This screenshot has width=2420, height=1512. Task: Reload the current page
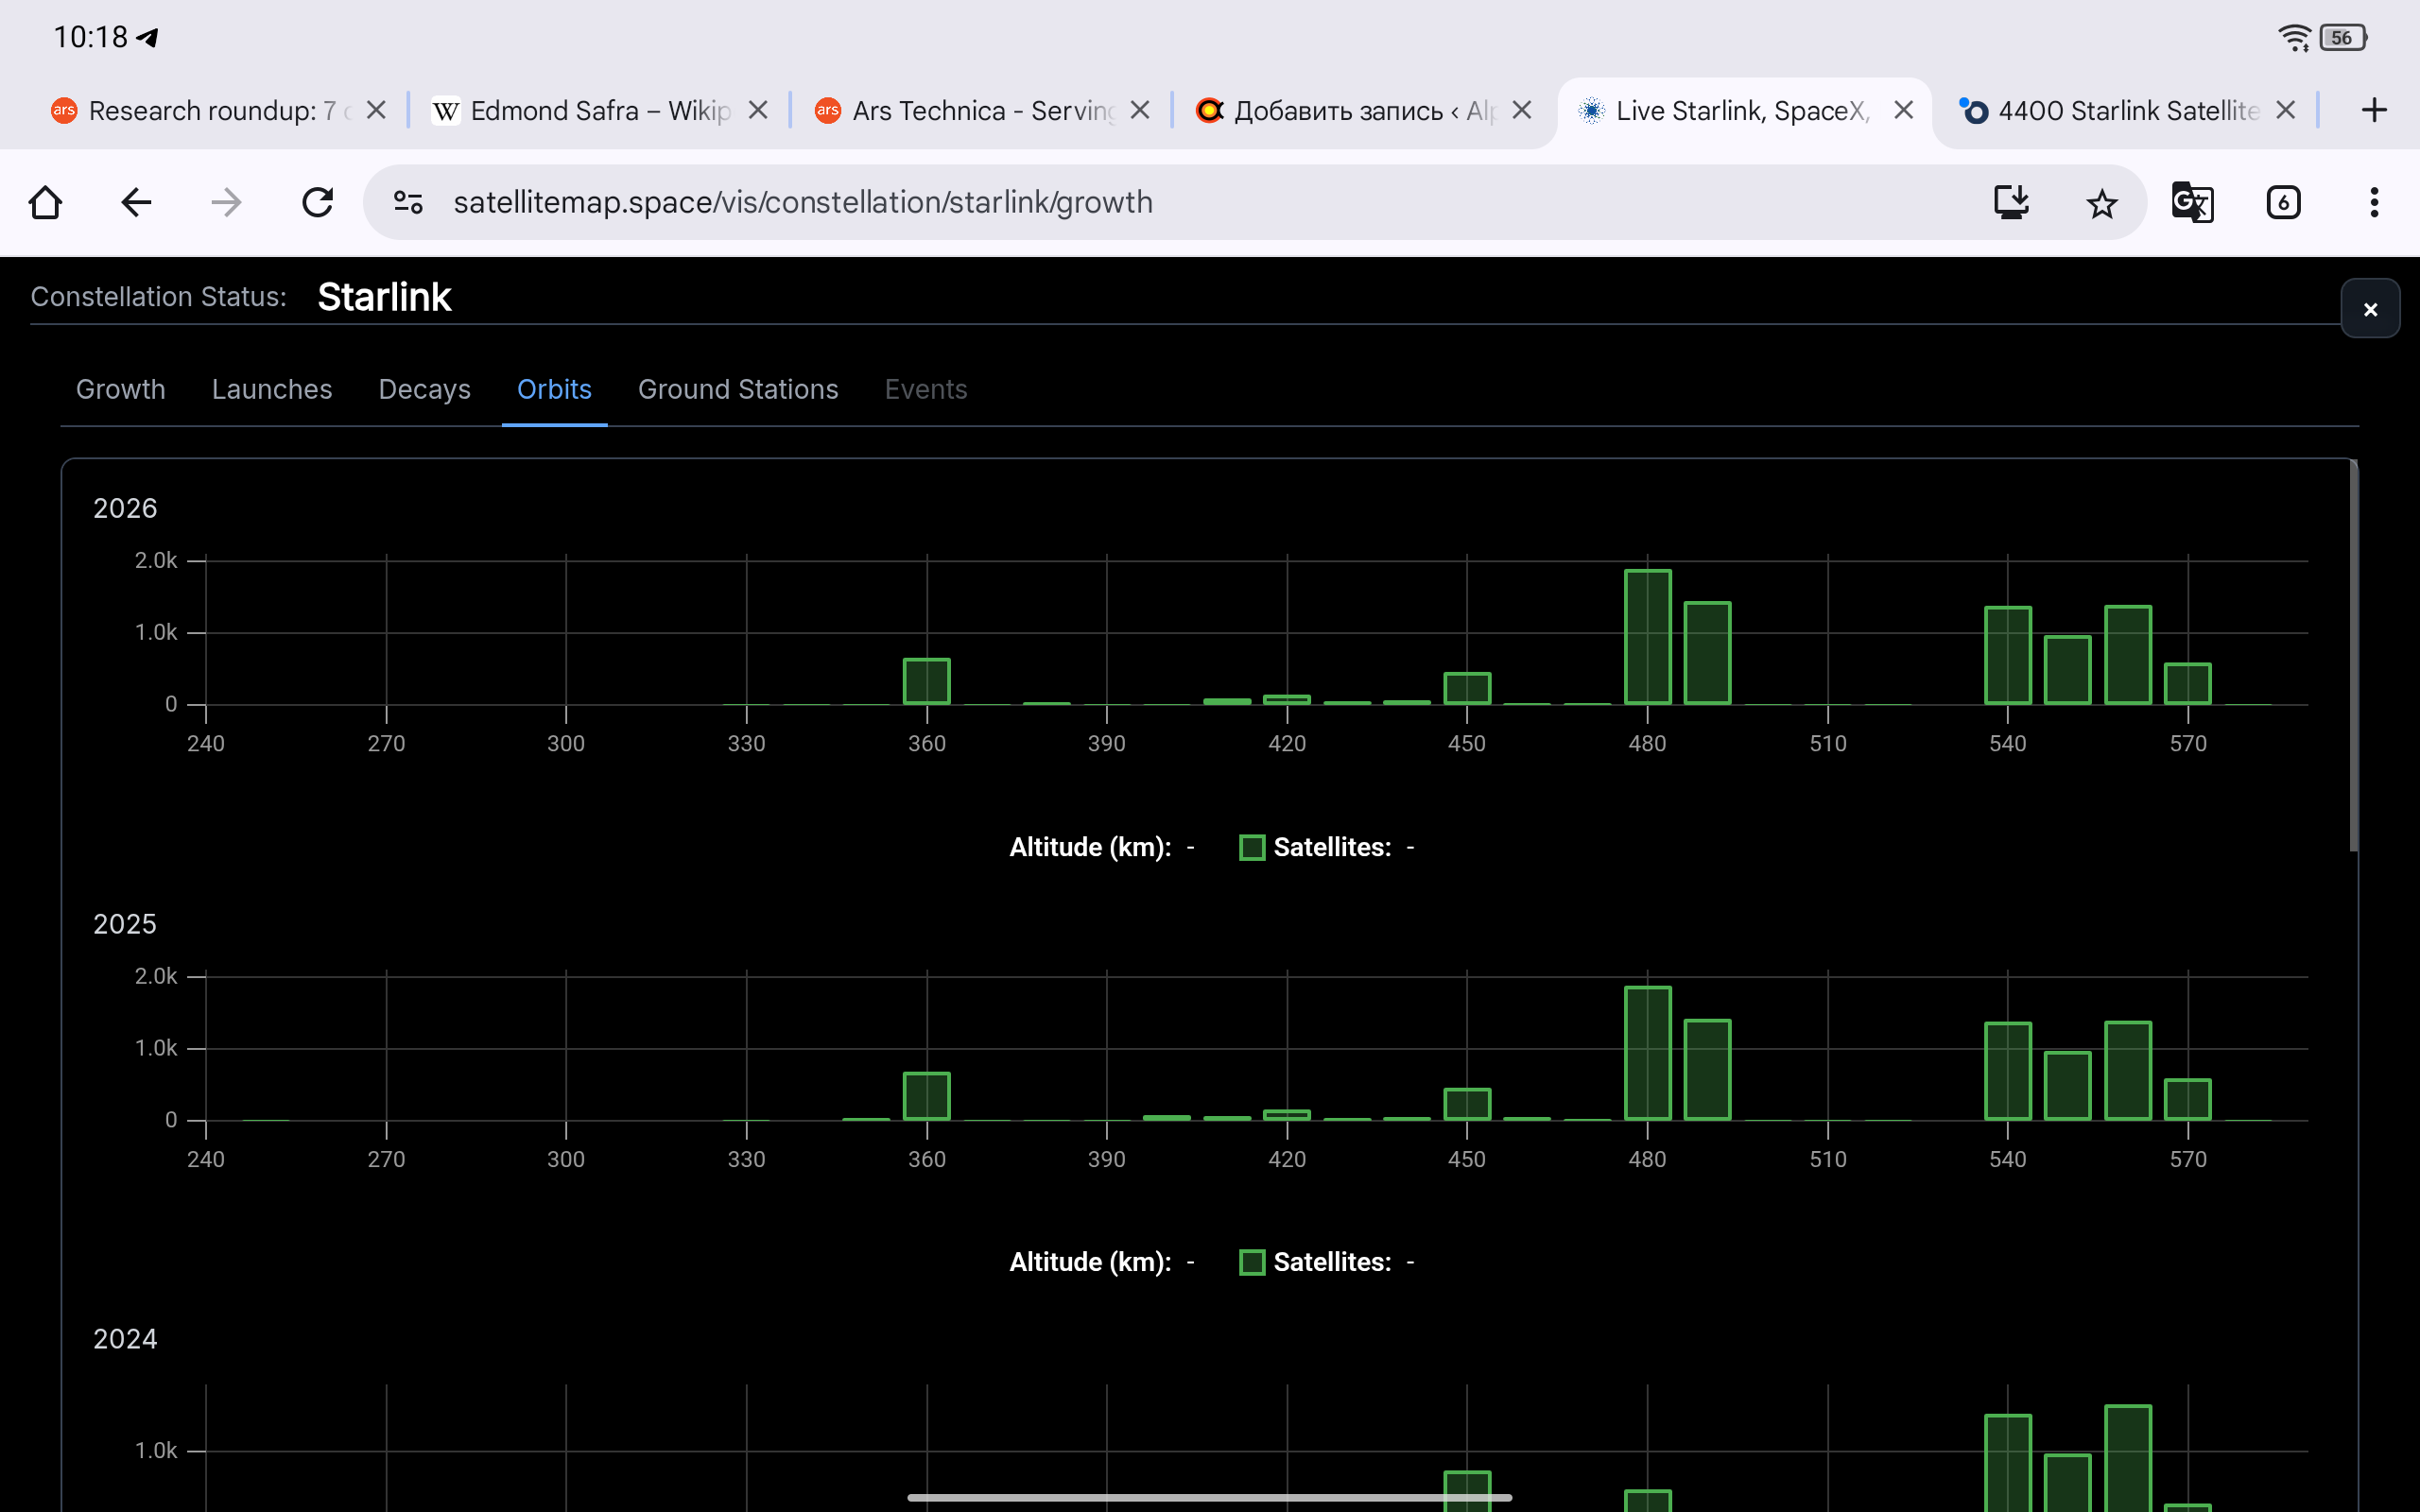[317, 203]
